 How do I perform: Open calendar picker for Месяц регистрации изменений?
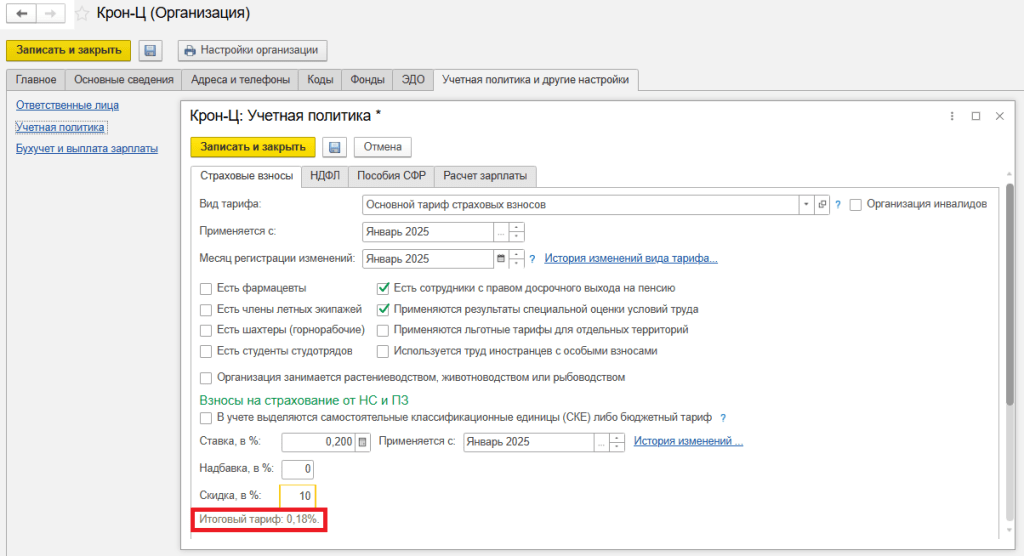point(501,259)
